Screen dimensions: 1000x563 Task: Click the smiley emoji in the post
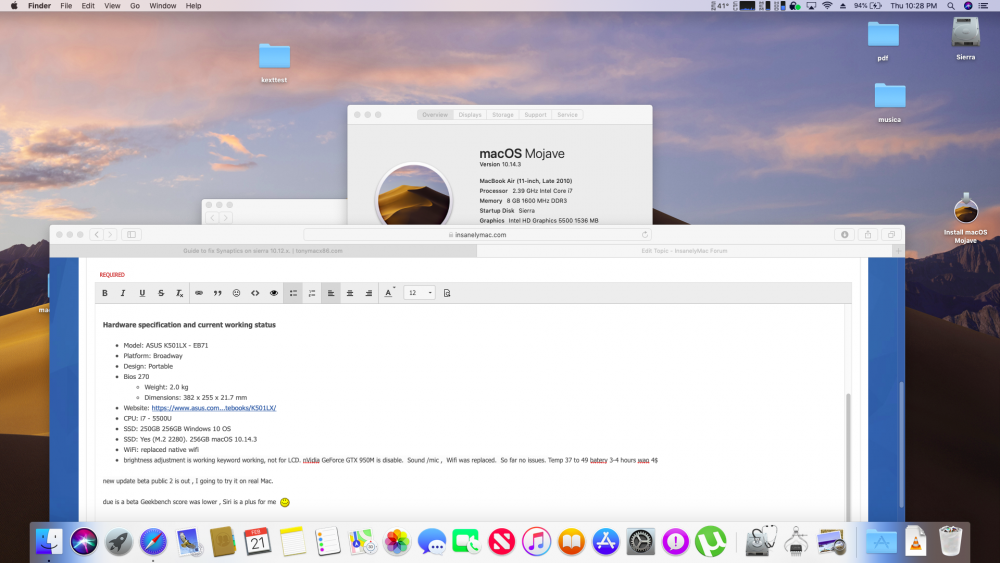(285, 502)
